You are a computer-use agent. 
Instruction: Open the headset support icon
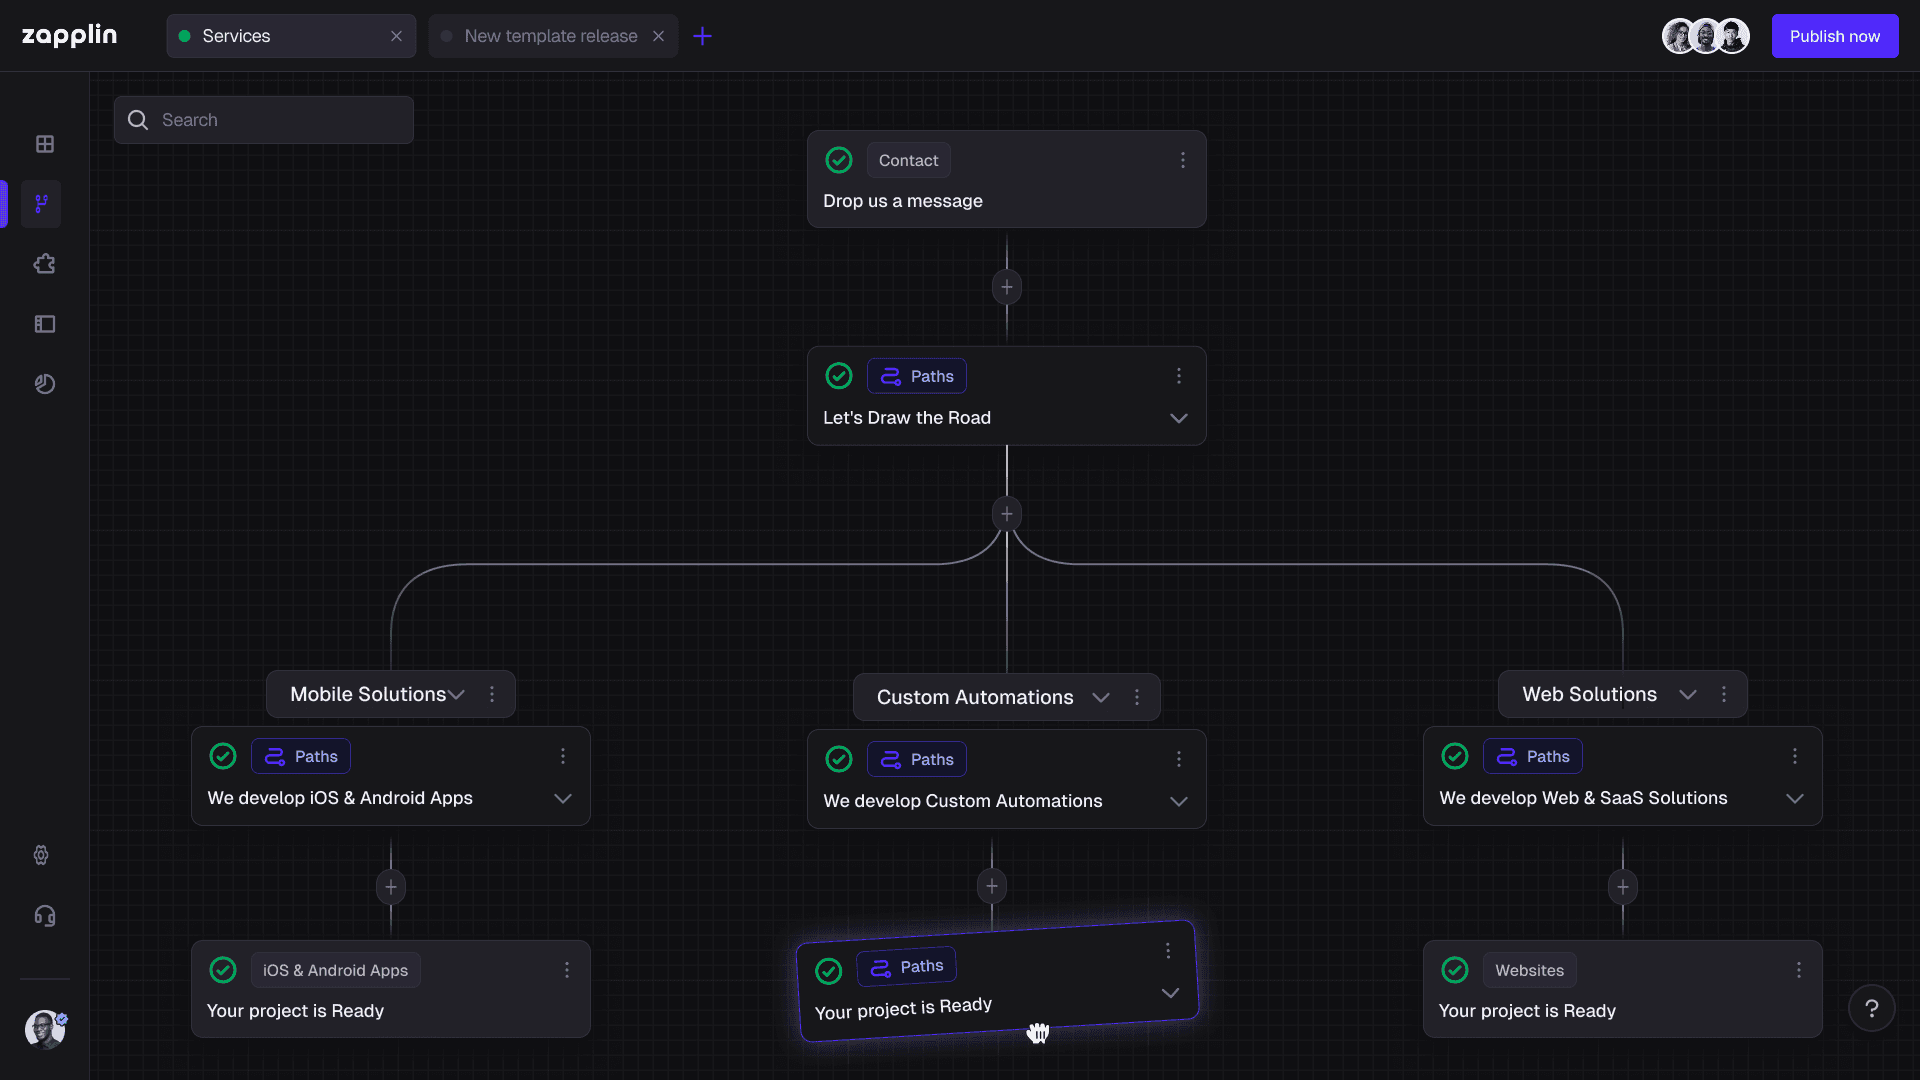click(x=45, y=916)
